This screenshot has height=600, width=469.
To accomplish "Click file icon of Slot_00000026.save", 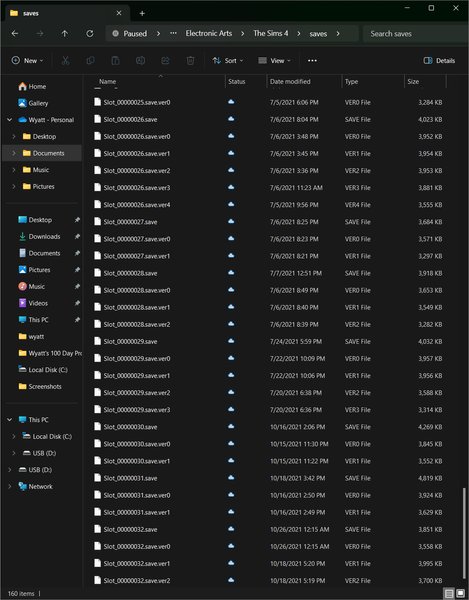I will (x=98, y=119).
